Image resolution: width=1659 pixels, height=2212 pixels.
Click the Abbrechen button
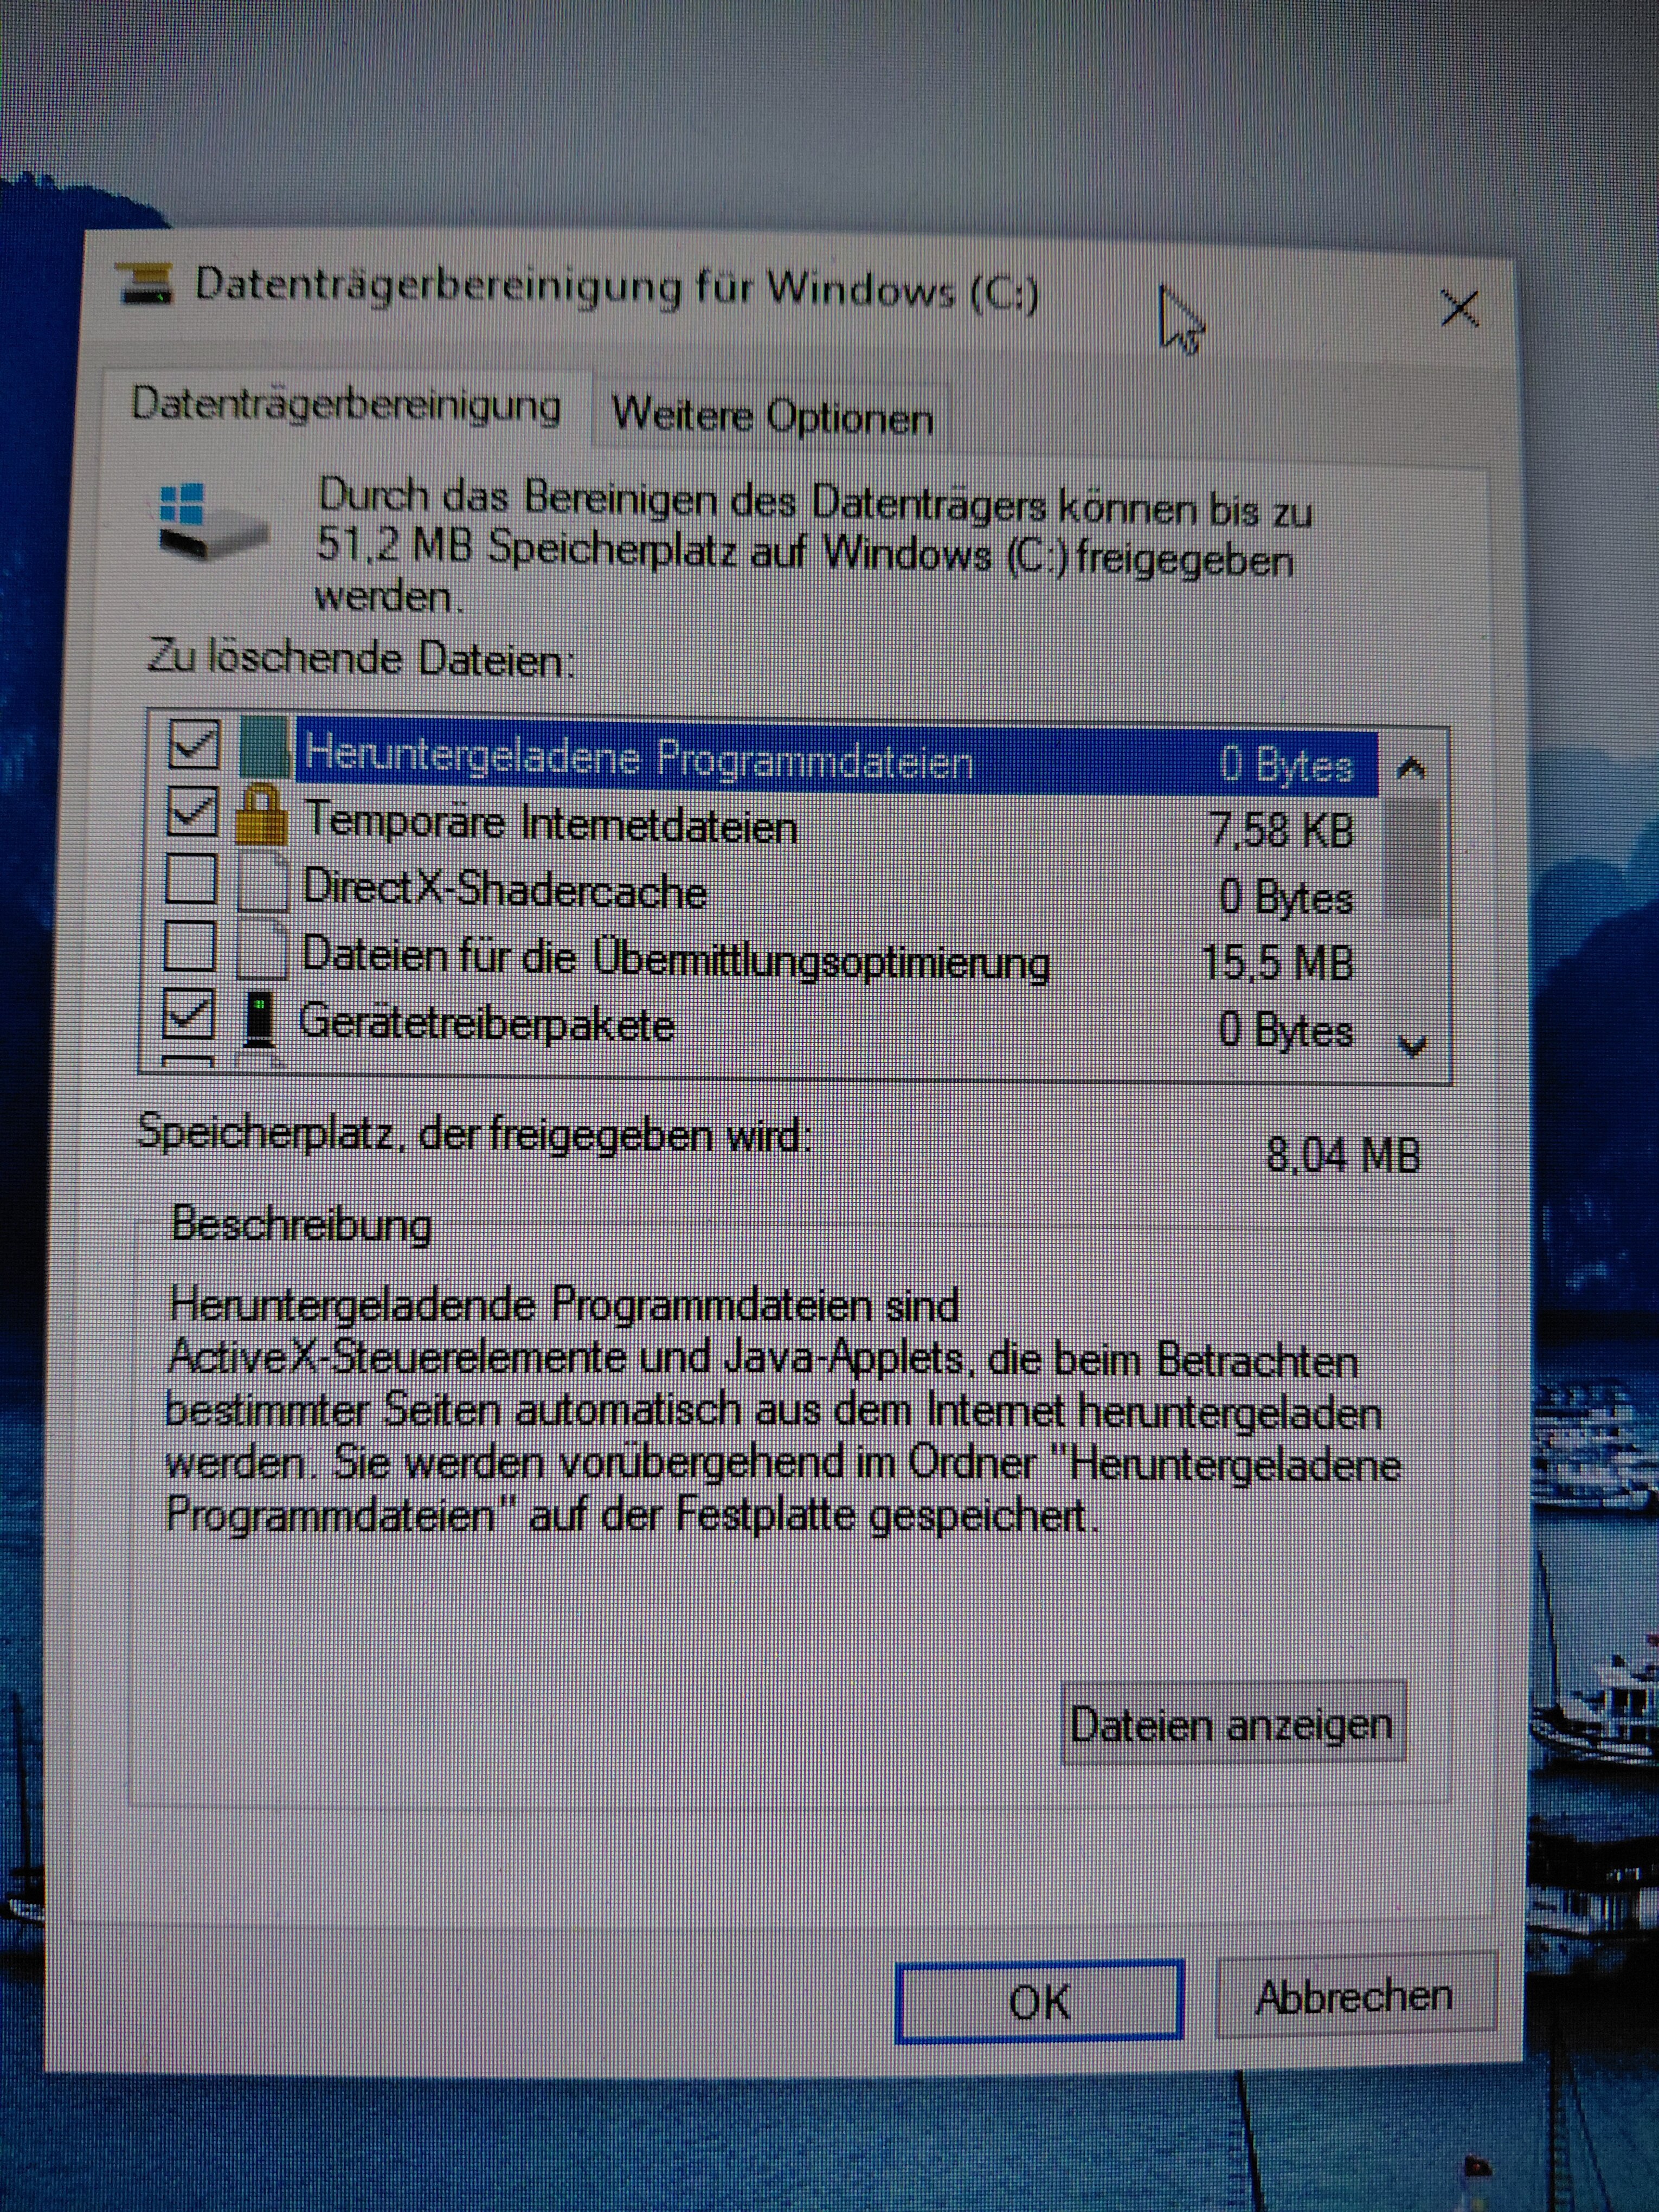pos(1354,1997)
